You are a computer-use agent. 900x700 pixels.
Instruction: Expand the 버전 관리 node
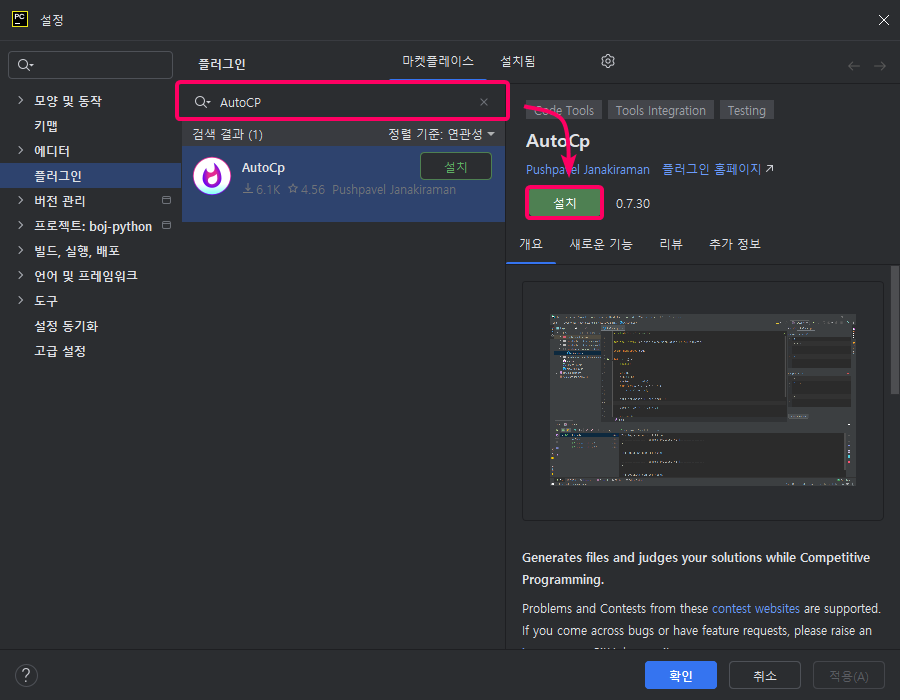coord(21,200)
